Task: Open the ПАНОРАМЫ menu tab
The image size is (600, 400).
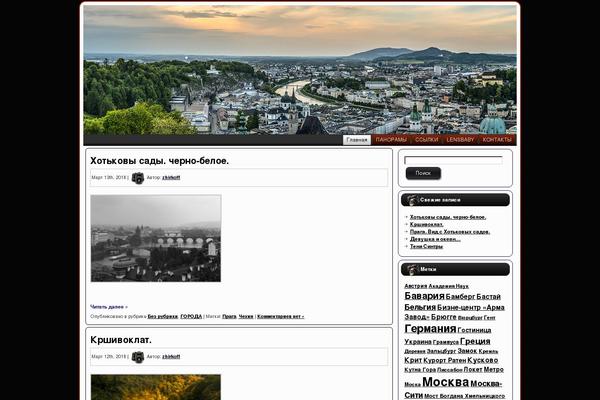Action: (x=391, y=140)
